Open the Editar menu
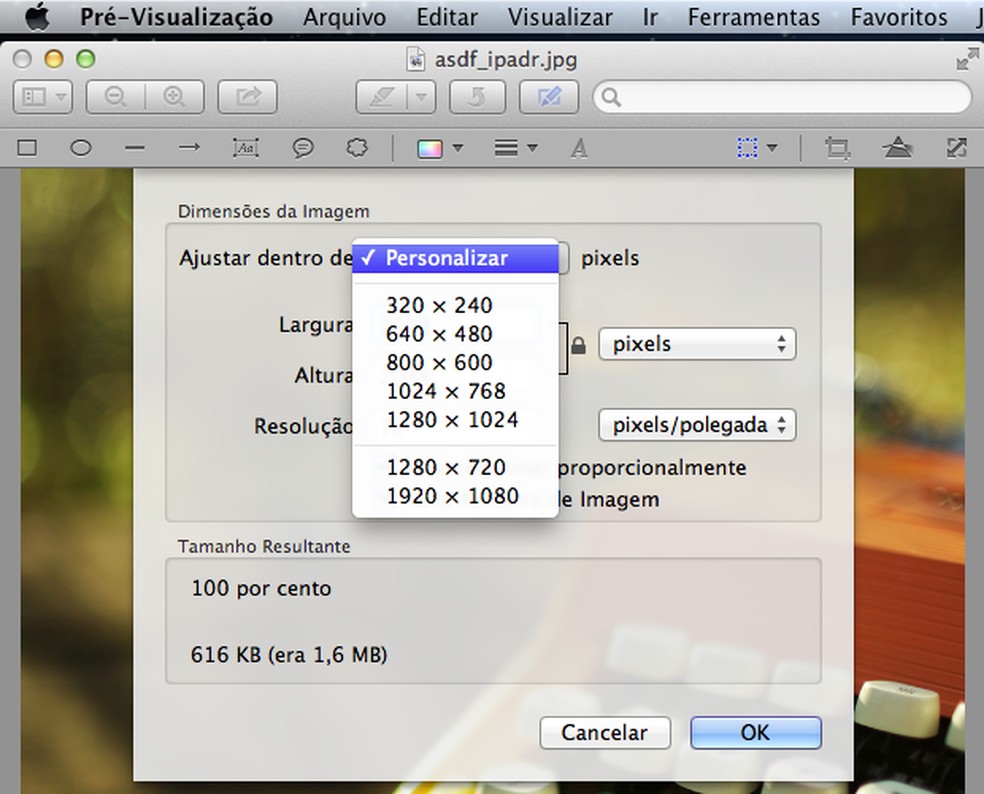Viewport: 984px width, 794px height. click(447, 17)
